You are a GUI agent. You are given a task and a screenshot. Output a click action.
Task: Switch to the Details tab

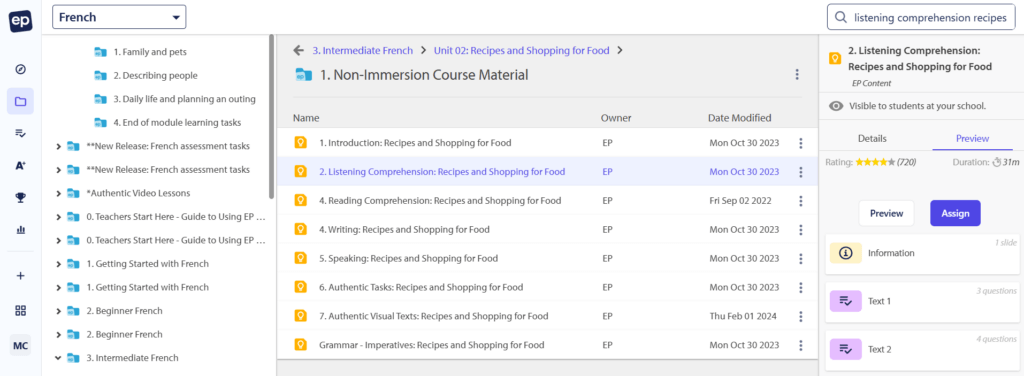pos(872,138)
